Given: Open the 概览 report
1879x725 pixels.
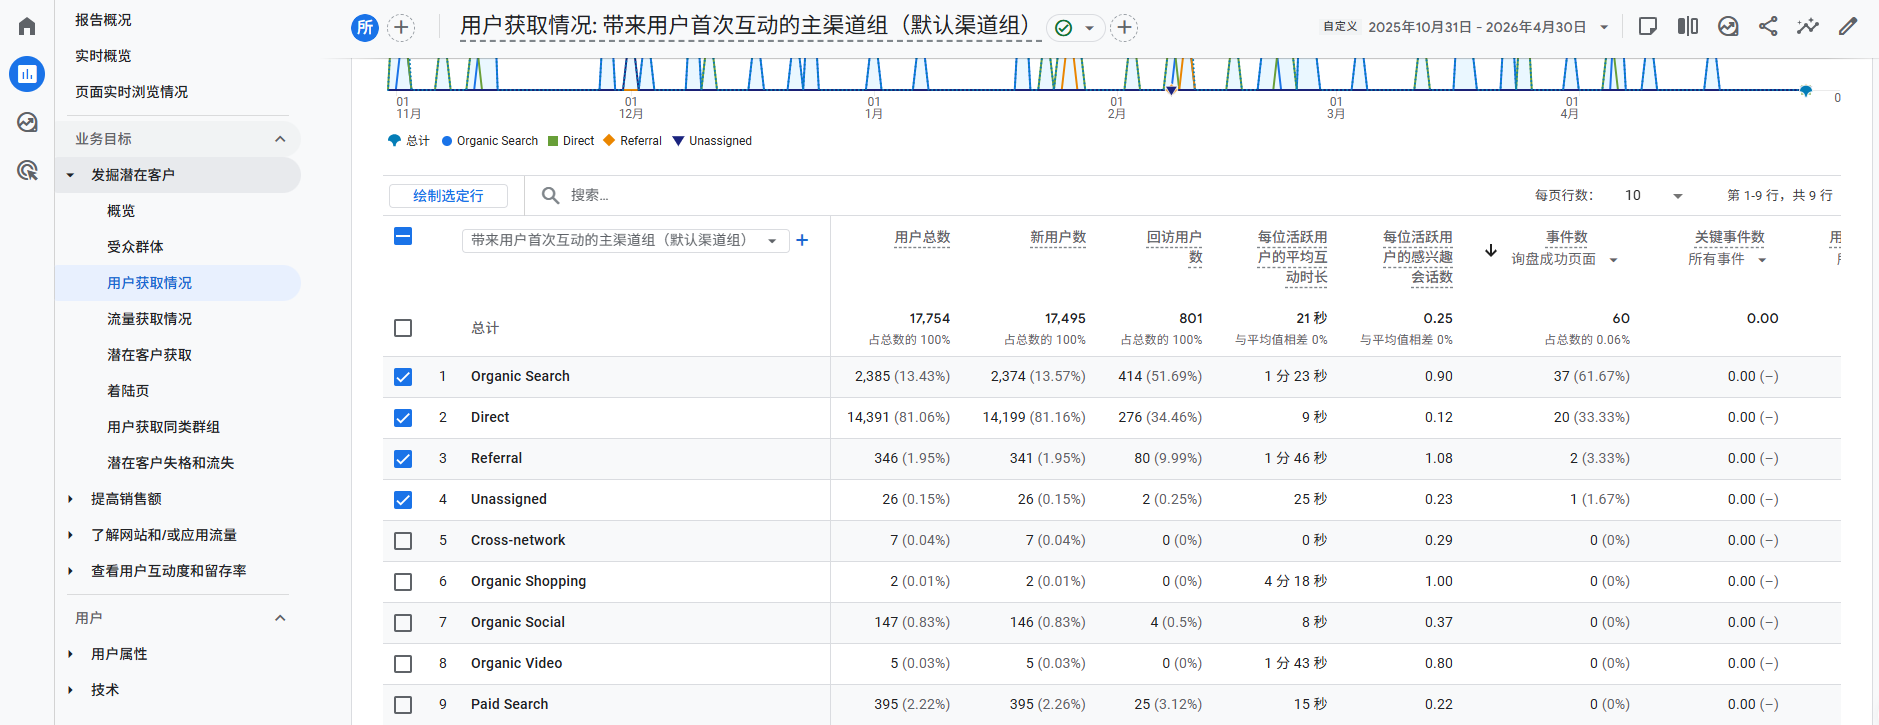Looking at the screenshot, I should (121, 211).
